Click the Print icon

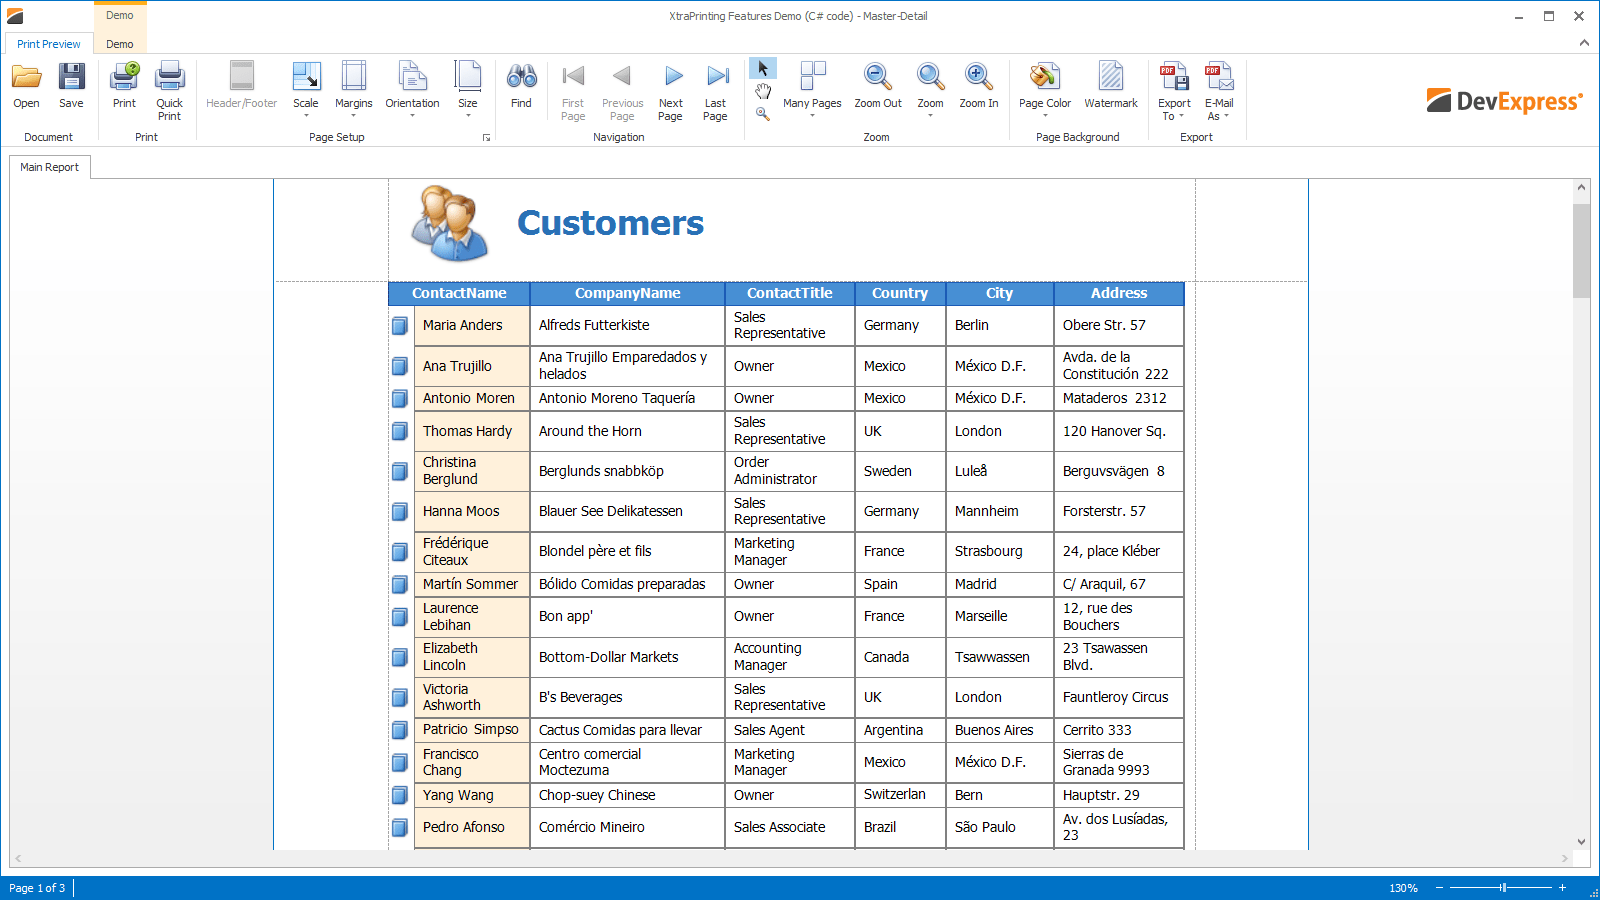[124, 85]
